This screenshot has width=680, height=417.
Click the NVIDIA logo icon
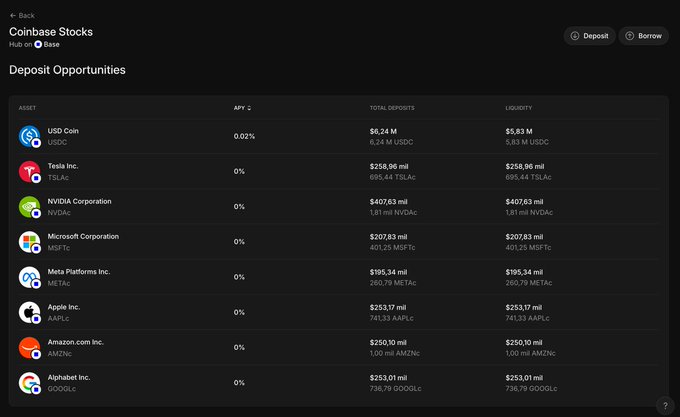pyautogui.click(x=29, y=207)
